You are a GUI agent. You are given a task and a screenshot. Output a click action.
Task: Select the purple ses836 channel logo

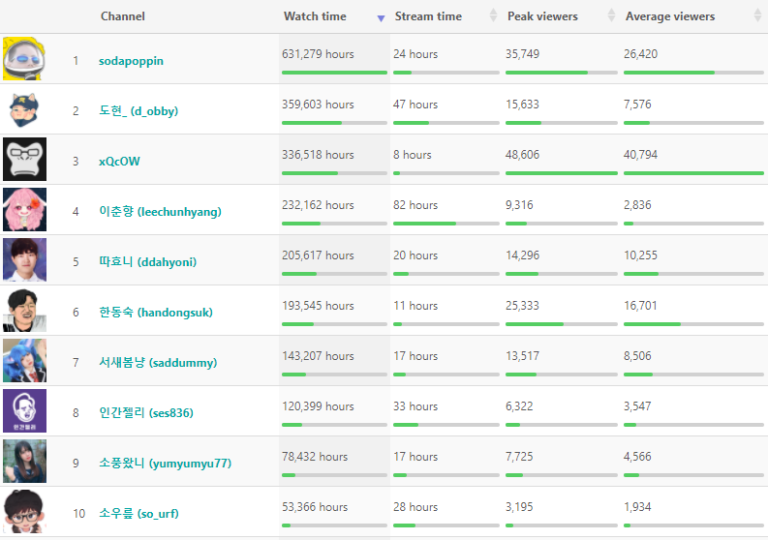(23, 411)
